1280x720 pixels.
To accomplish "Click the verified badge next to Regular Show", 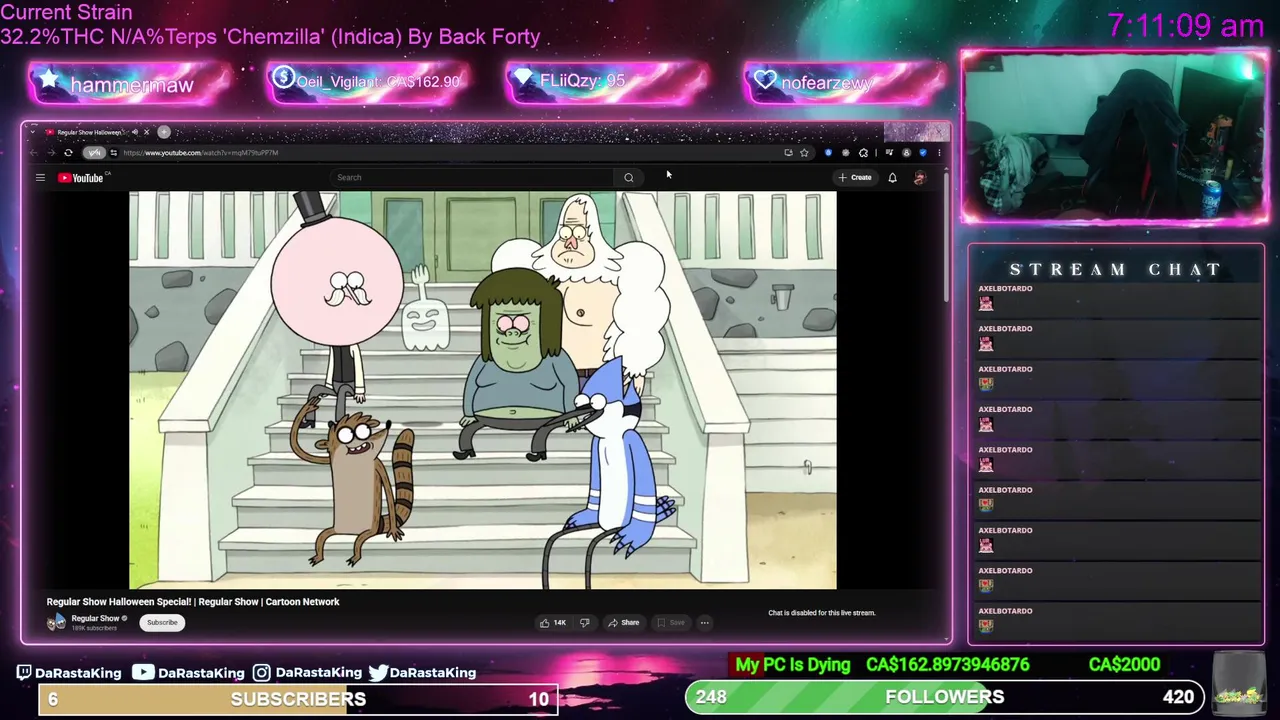I will click(x=124, y=618).
